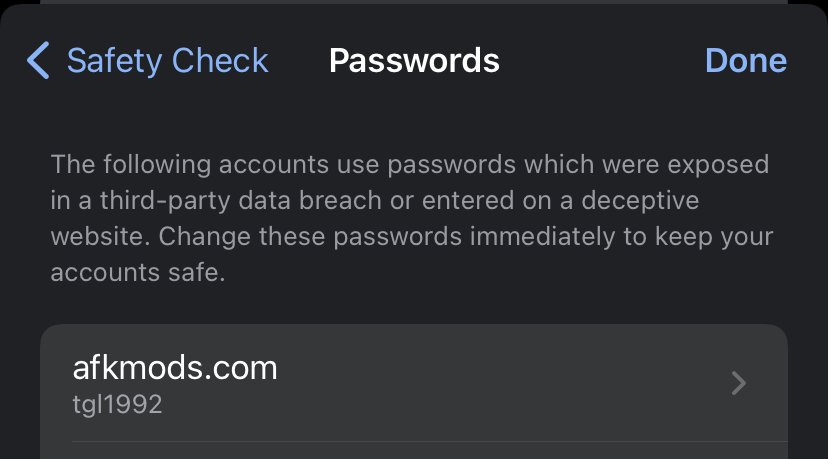Tap the back chevron arrow icon
This screenshot has width=828, height=459.
point(38,60)
